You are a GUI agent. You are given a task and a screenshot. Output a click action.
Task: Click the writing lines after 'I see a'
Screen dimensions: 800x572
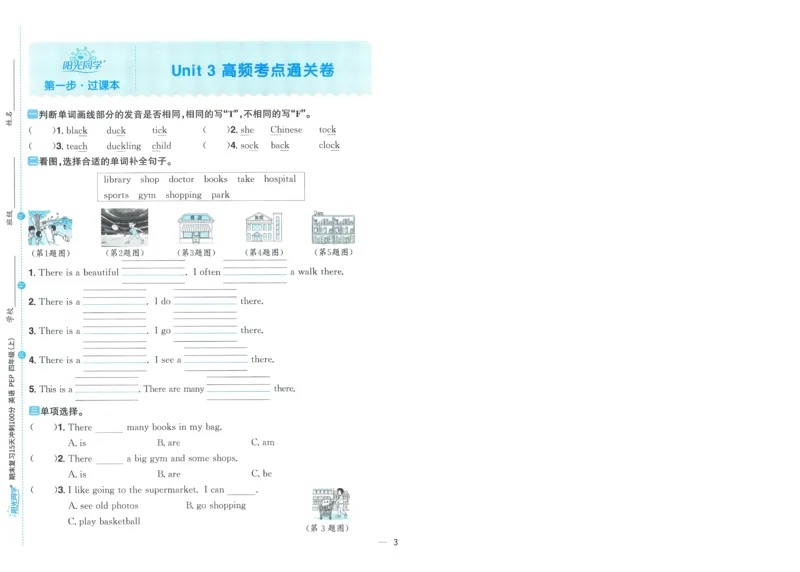click(216, 359)
